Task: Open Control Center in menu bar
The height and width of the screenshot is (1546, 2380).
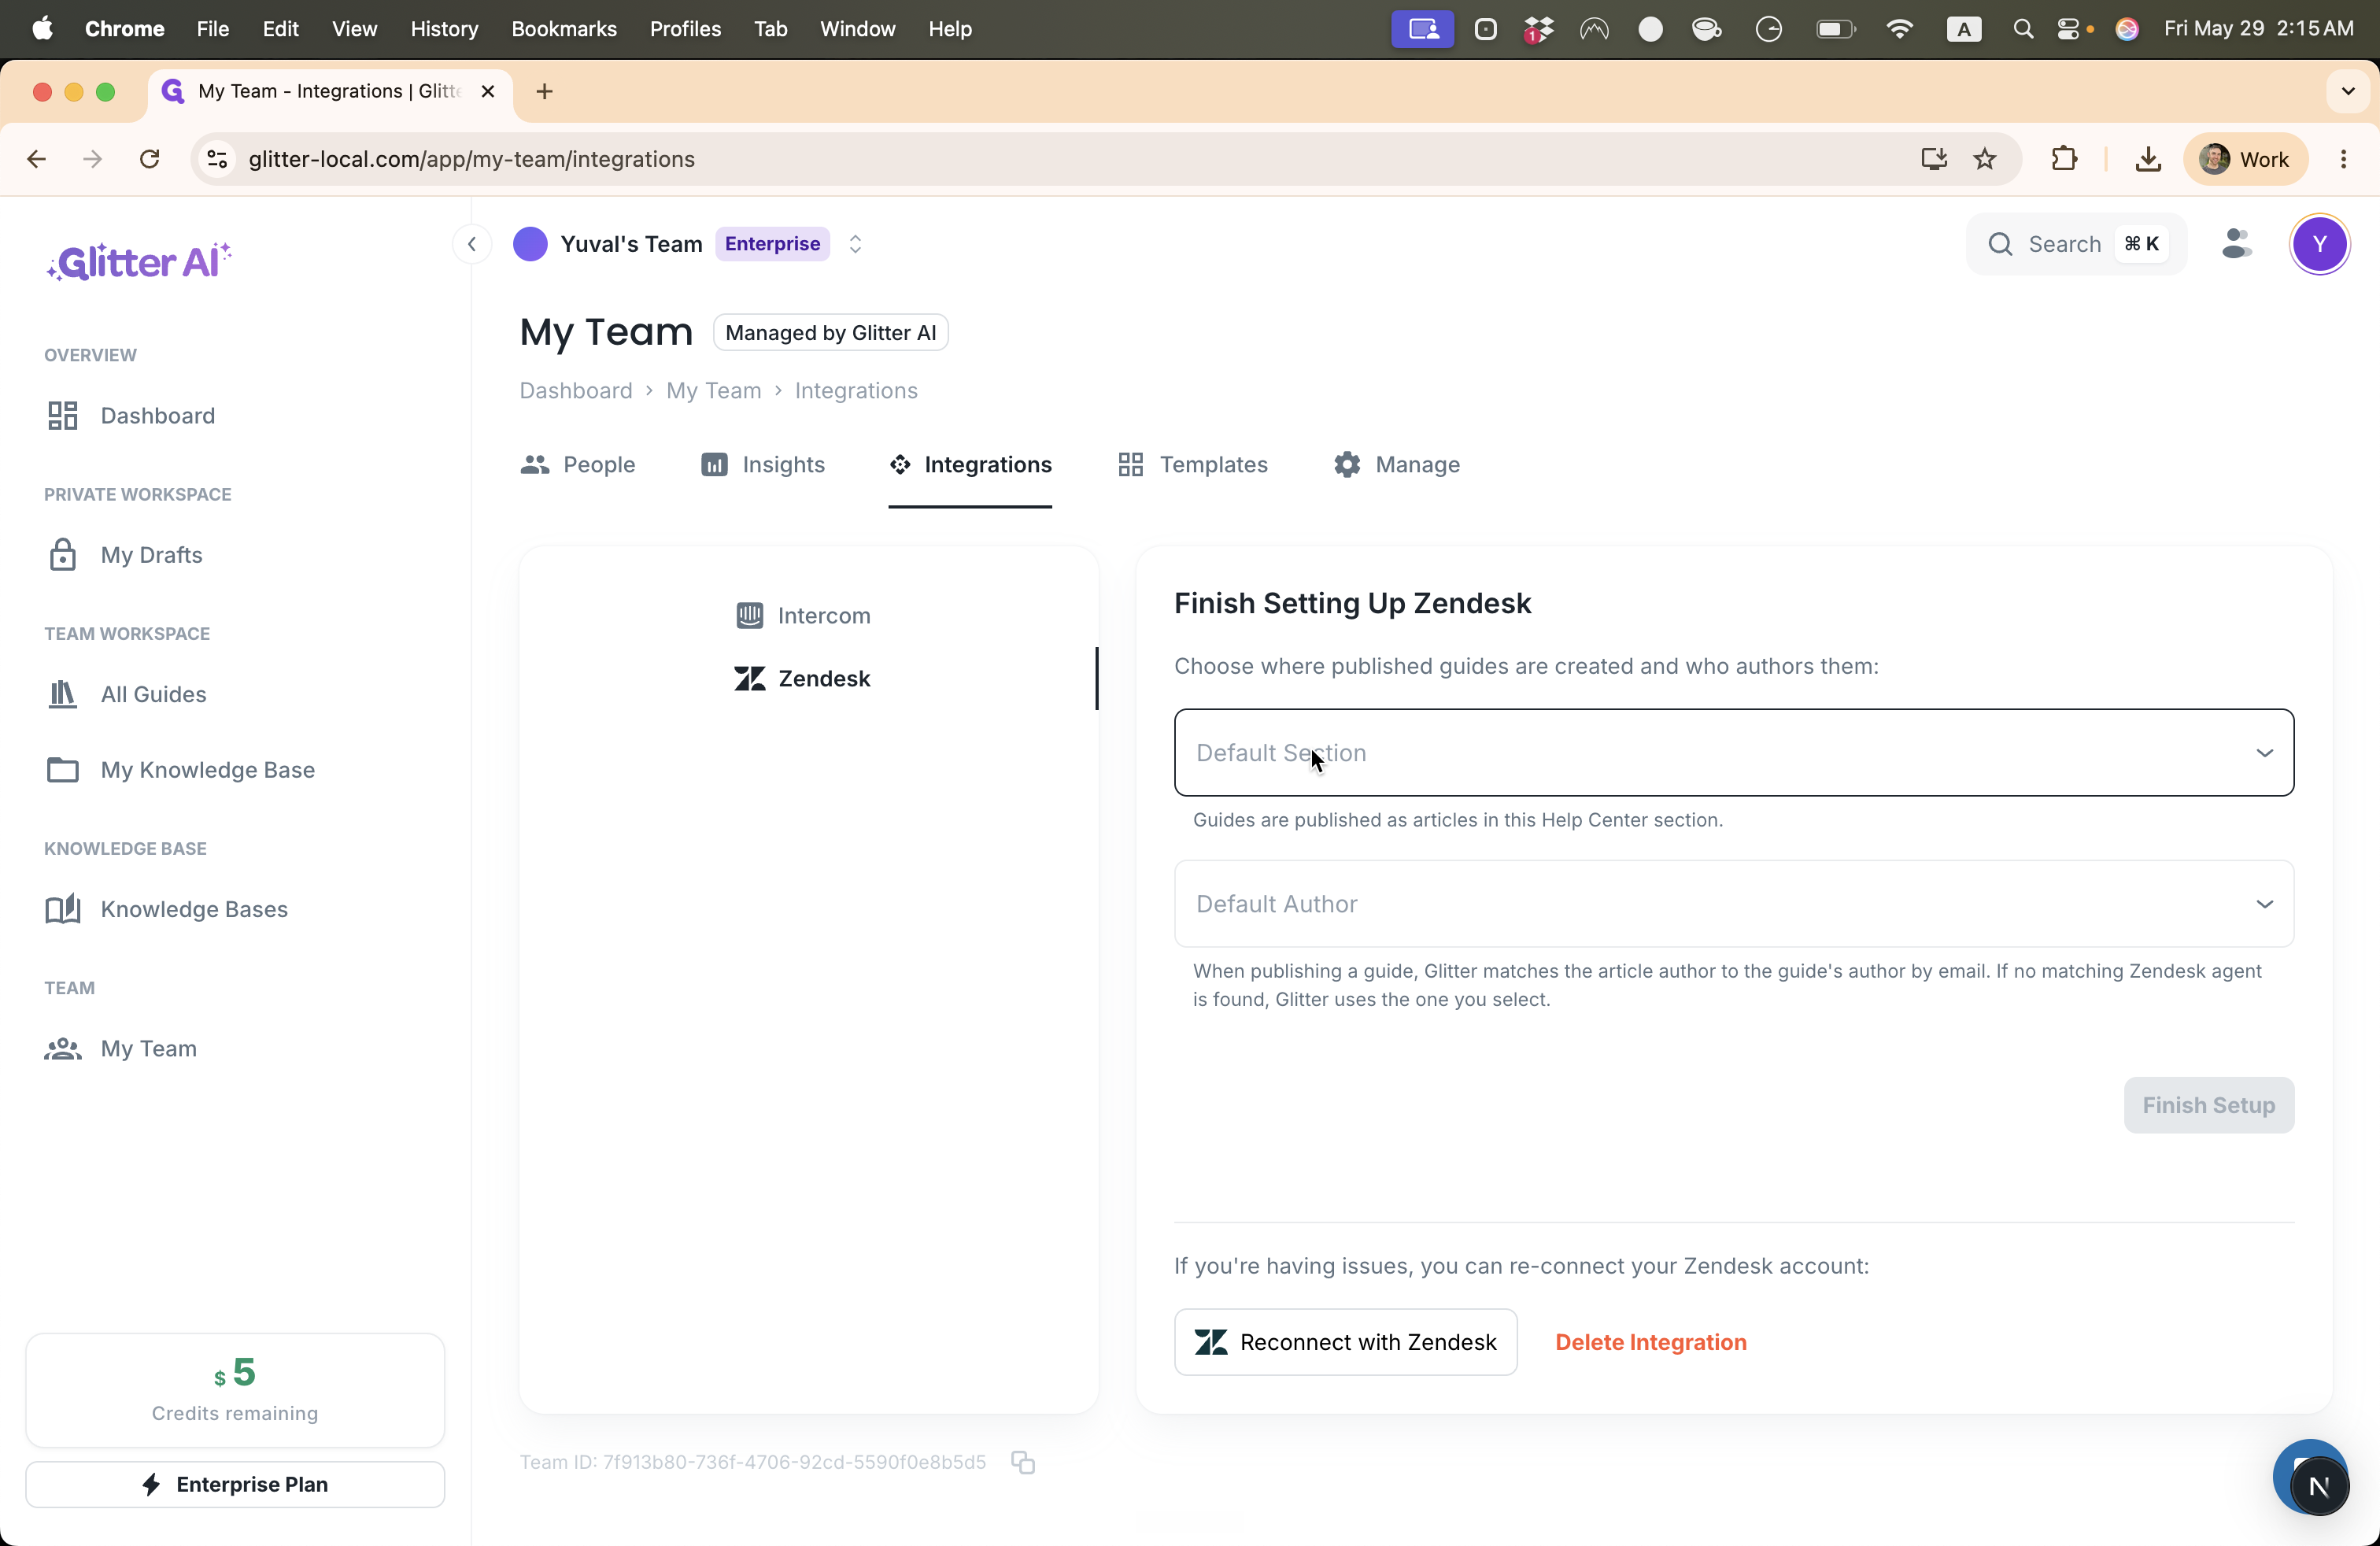Action: [2068, 29]
